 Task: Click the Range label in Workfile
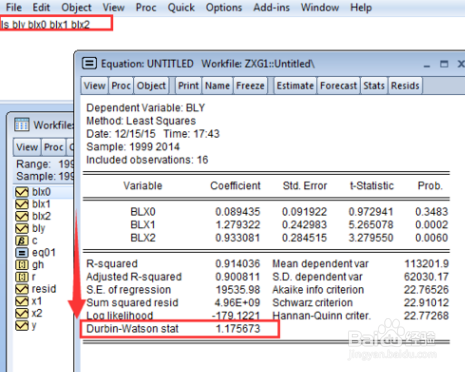click(33, 164)
